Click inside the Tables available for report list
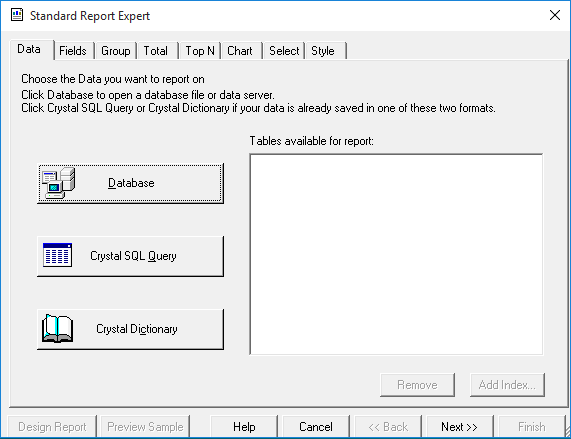The width and height of the screenshot is (571, 439). pos(396,254)
